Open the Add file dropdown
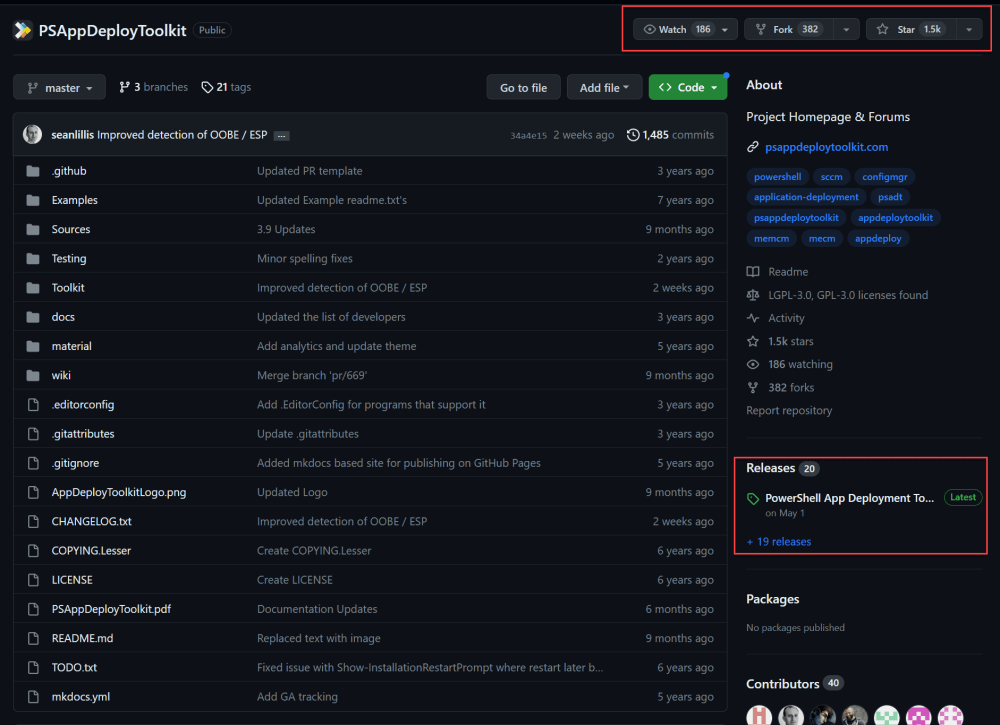 pos(604,87)
